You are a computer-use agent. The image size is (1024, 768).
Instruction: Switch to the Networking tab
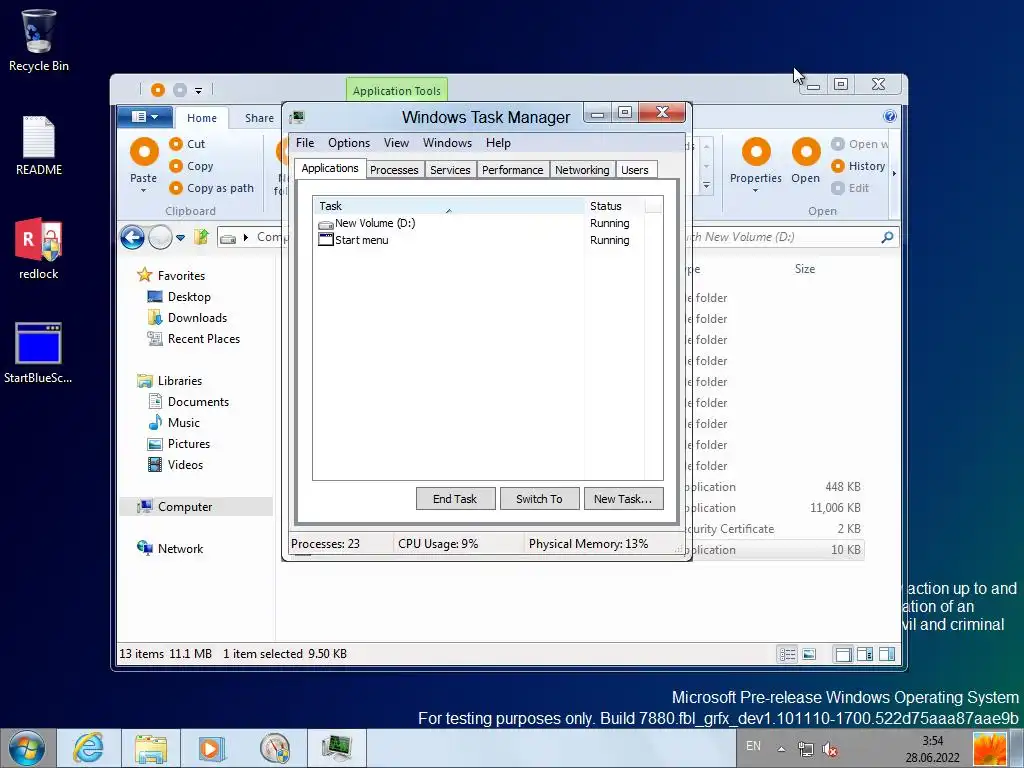(x=582, y=170)
